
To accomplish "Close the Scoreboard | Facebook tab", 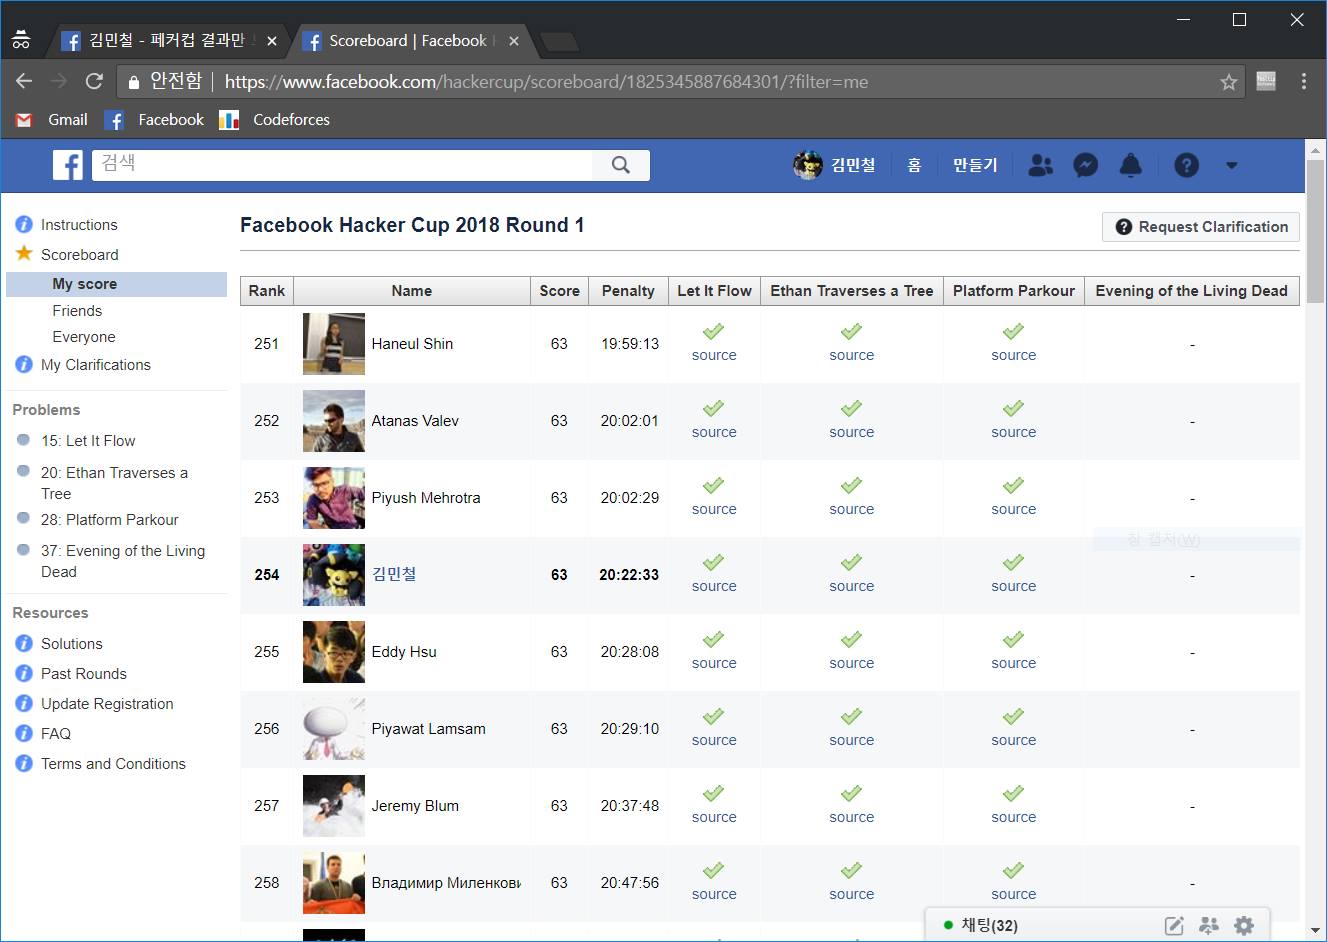I will [x=514, y=41].
